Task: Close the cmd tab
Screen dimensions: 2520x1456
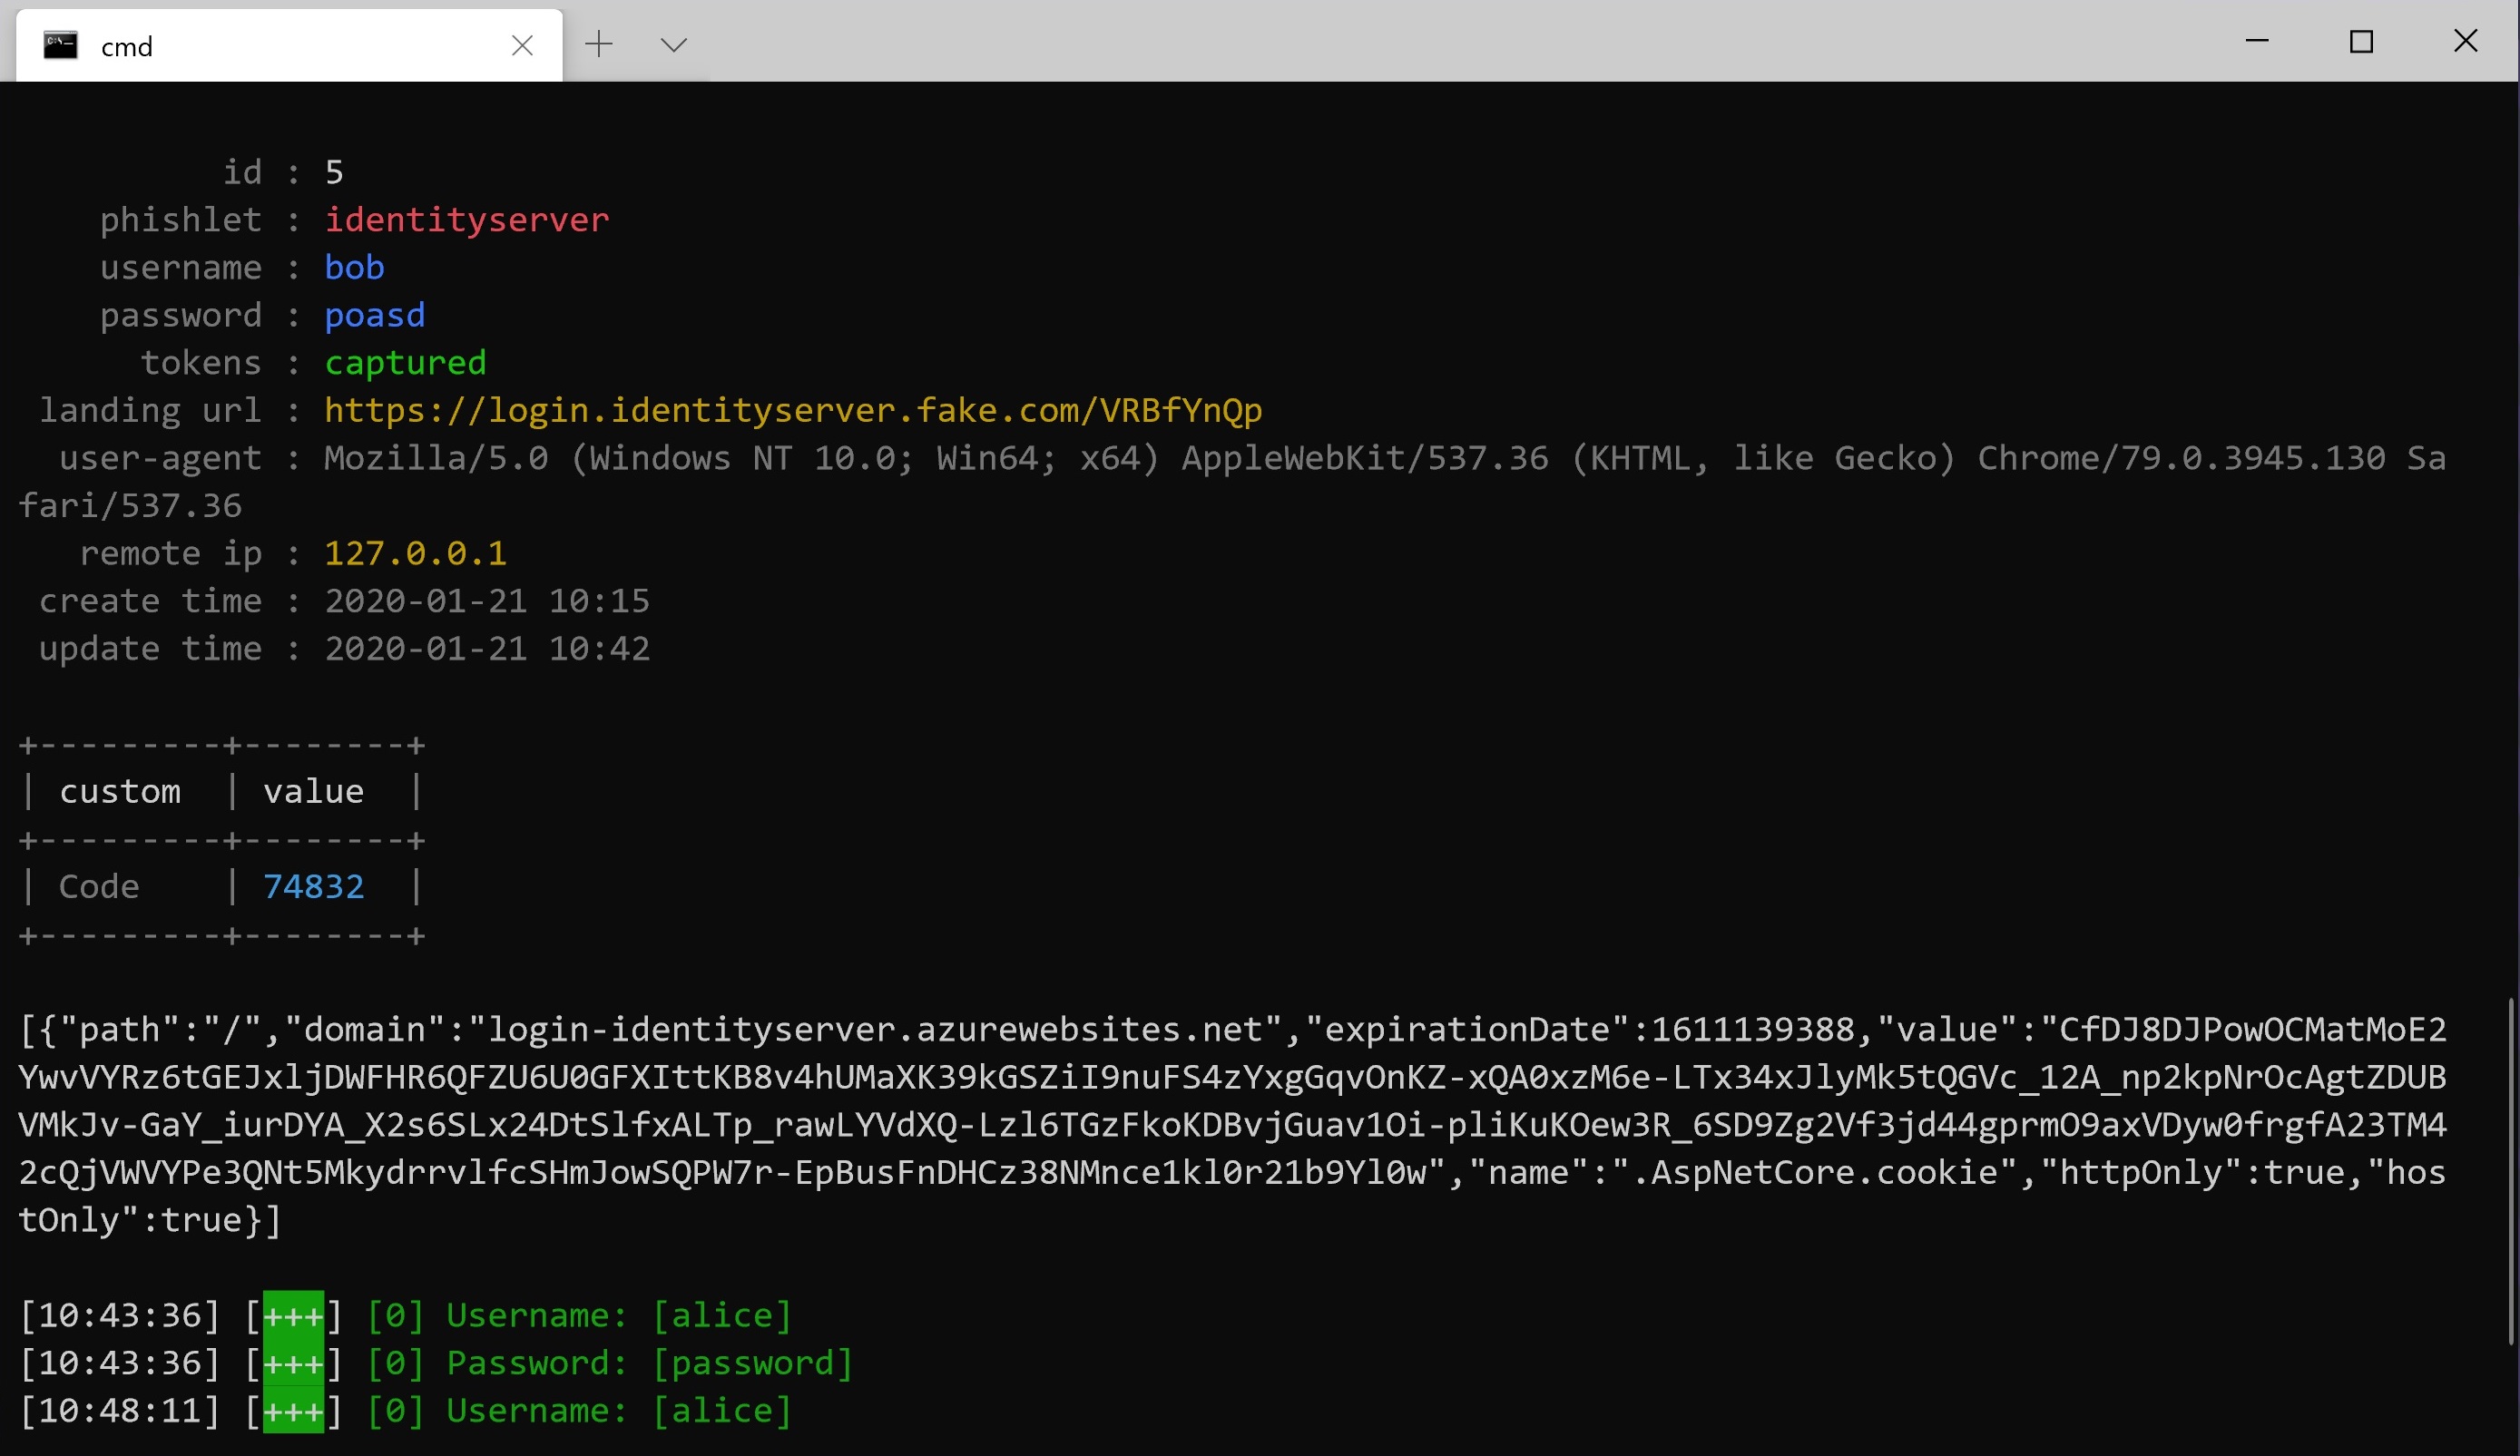Action: [x=522, y=45]
